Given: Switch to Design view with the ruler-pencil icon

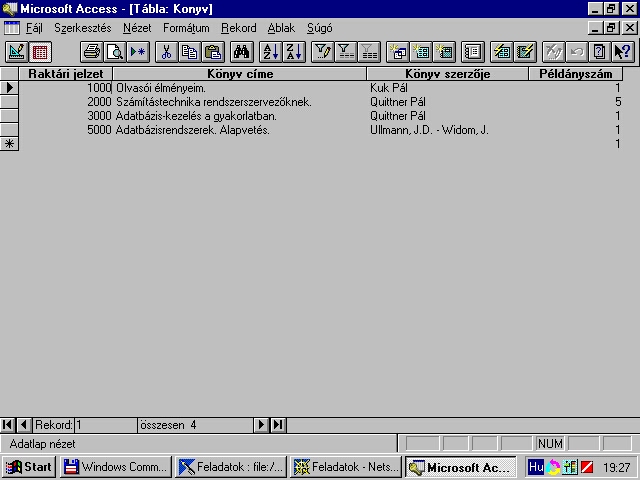Looking at the screenshot, I should pyautogui.click(x=17, y=52).
